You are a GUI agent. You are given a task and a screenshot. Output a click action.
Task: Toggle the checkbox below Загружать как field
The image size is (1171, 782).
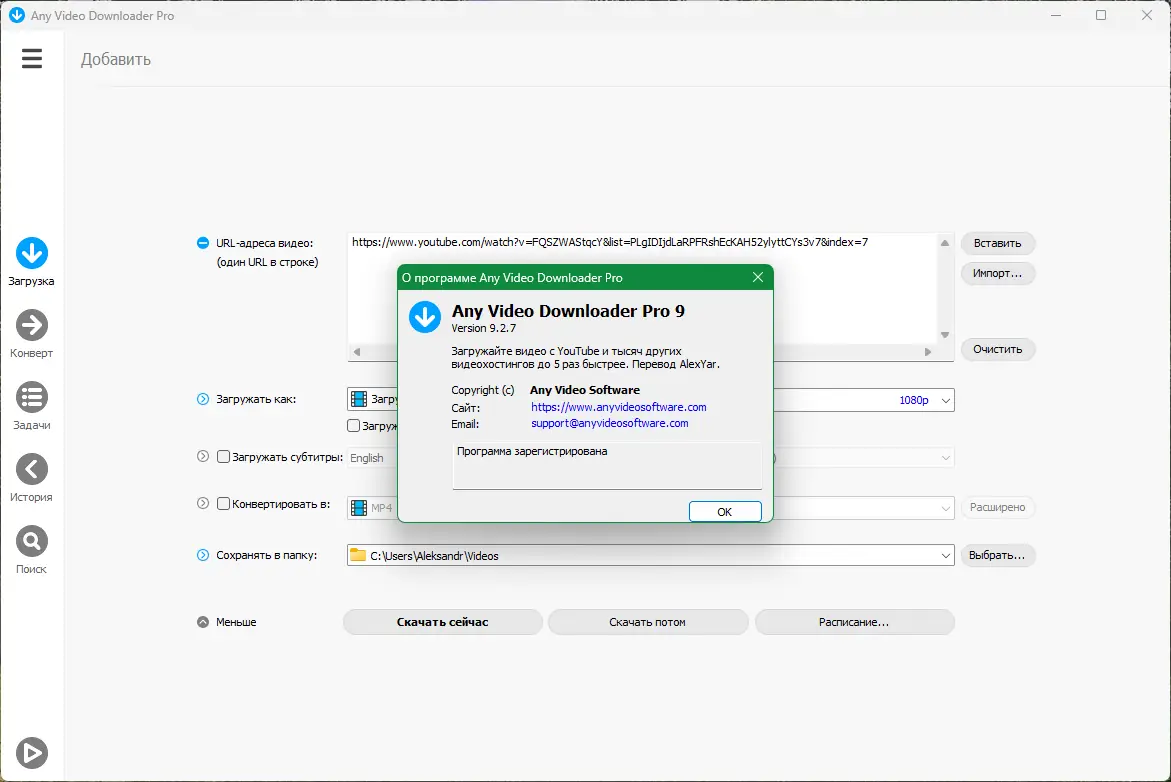(354, 426)
